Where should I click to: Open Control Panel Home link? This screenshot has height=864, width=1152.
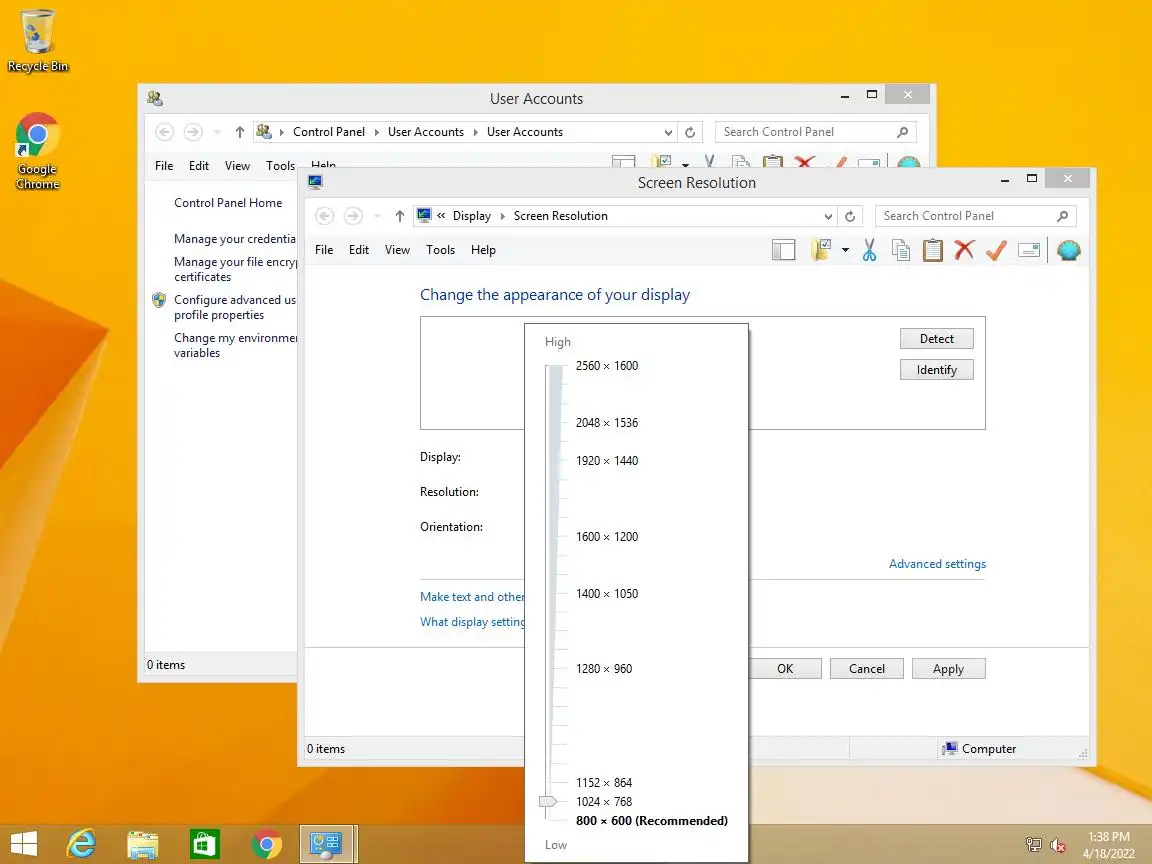pos(228,203)
